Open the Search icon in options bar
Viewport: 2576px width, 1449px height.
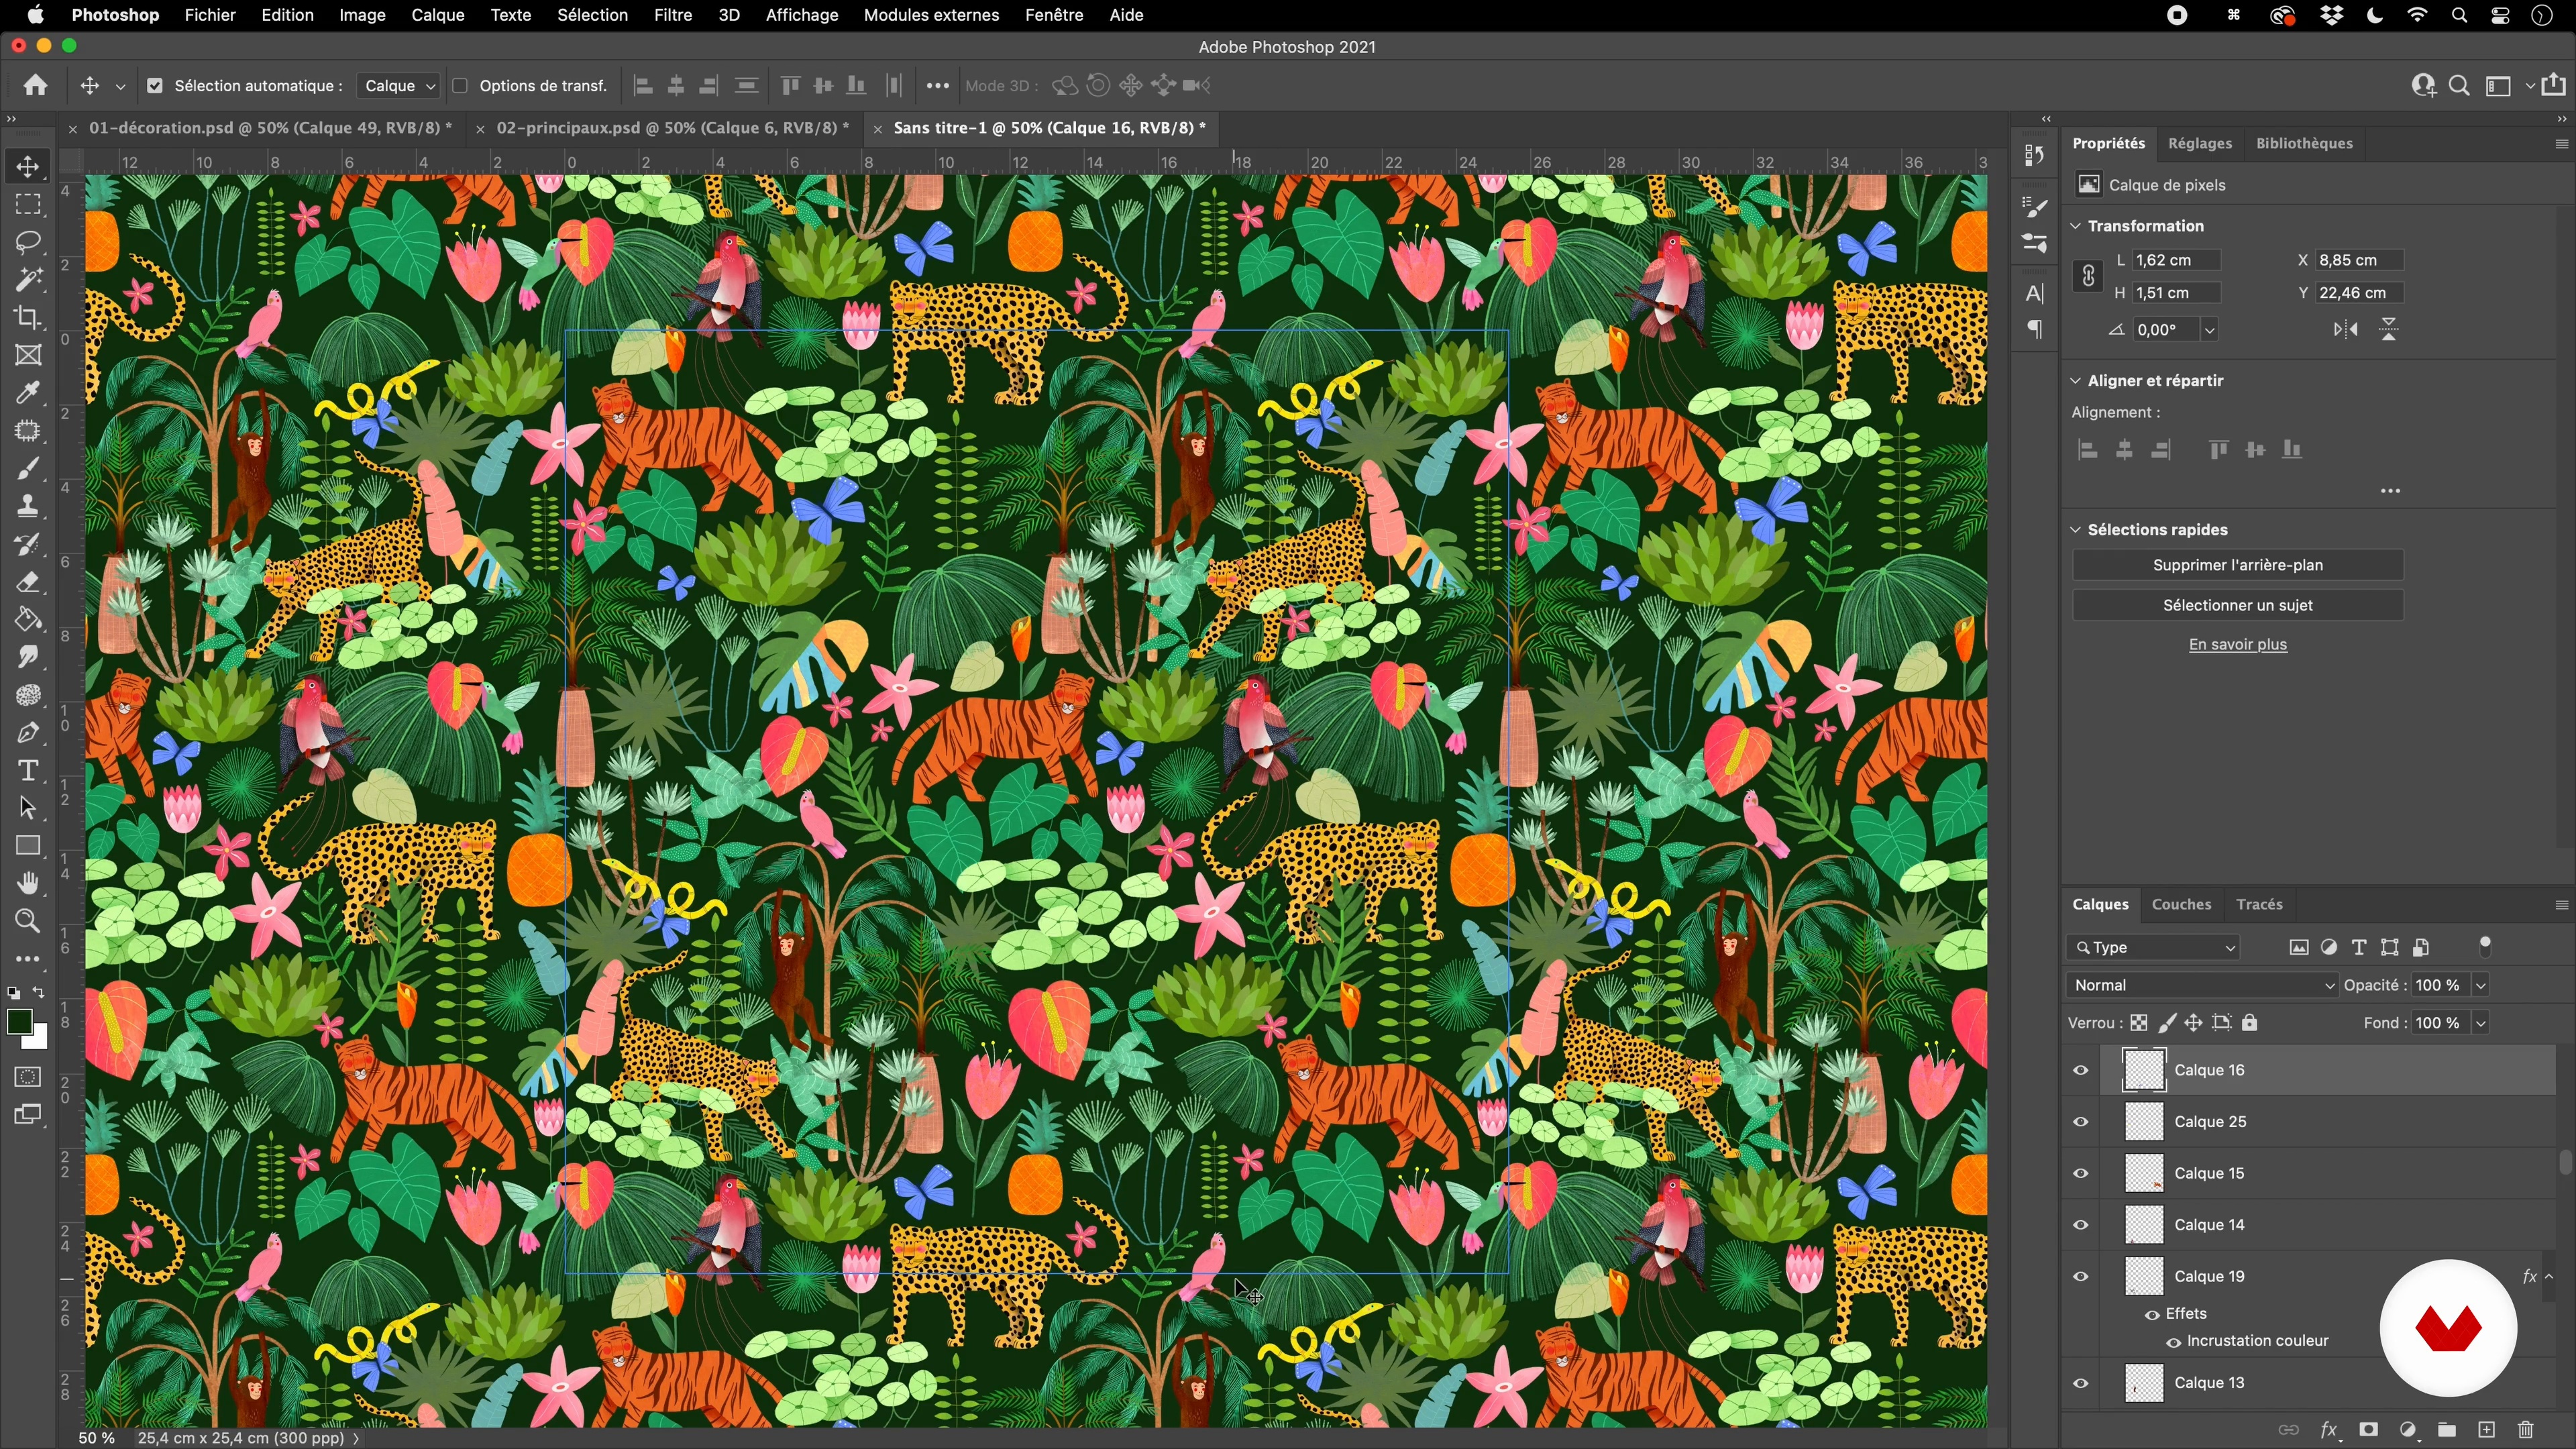(x=2459, y=86)
